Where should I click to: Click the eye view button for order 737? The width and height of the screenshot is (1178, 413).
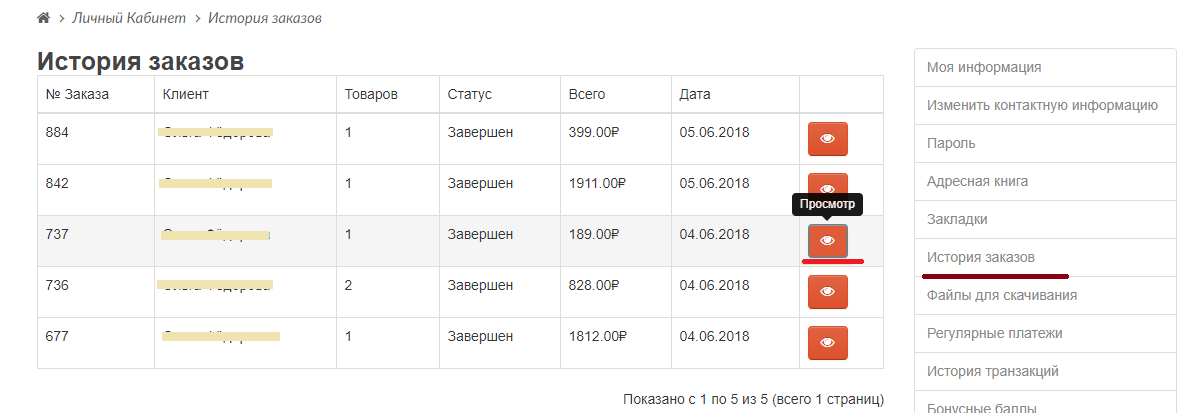pos(827,241)
